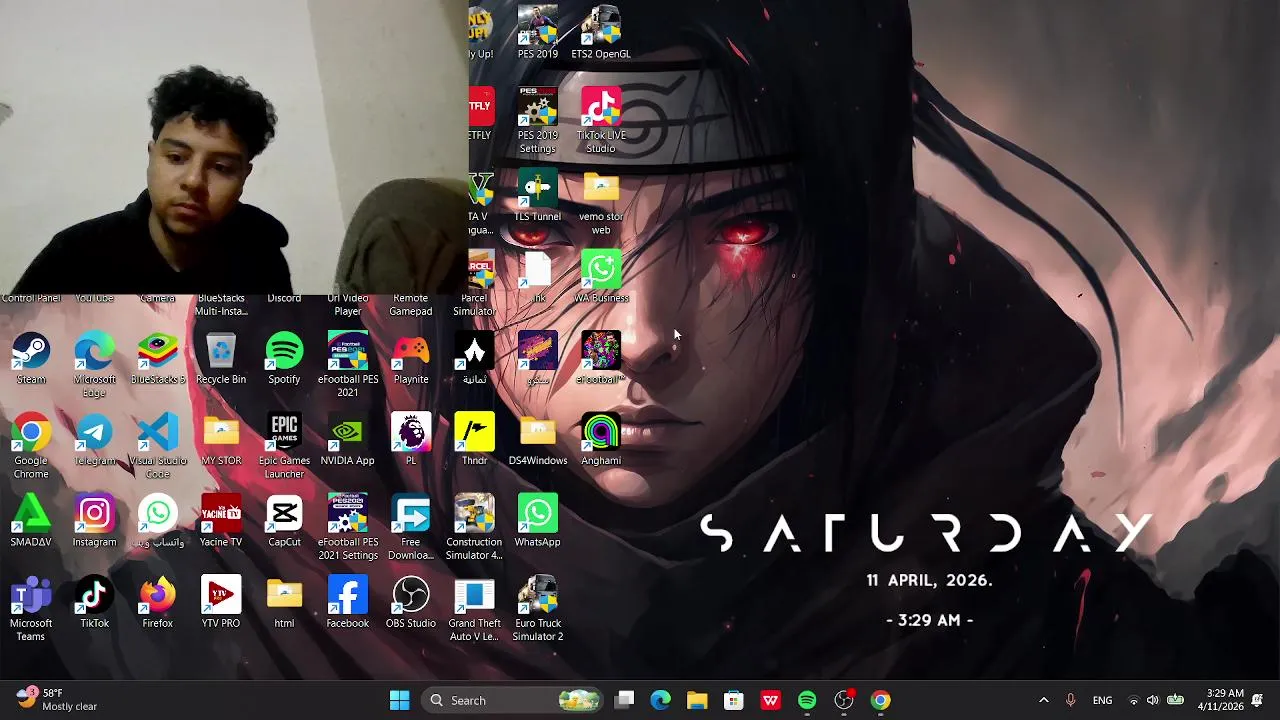Image resolution: width=1280 pixels, height=720 pixels.
Task: Select the html folder on desktop
Action: coord(284,603)
